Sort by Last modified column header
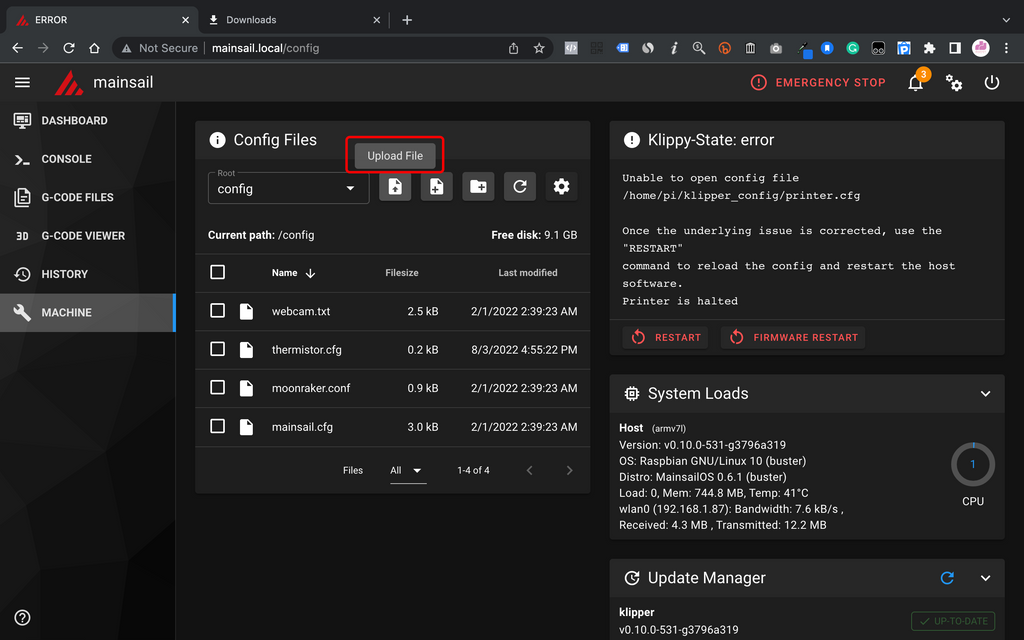The height and width of the screenshot is (640, 1024). tap(528, 273)
